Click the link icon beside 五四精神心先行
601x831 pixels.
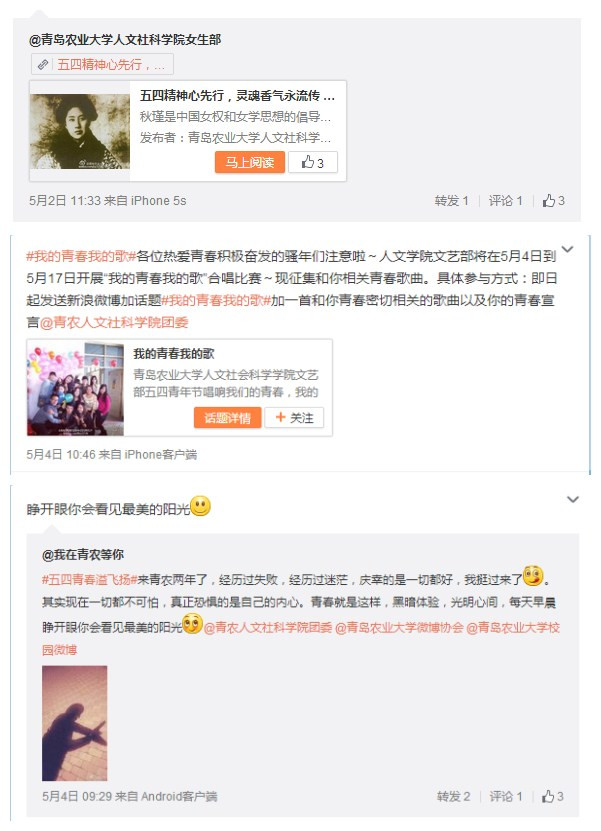(43, 65)
